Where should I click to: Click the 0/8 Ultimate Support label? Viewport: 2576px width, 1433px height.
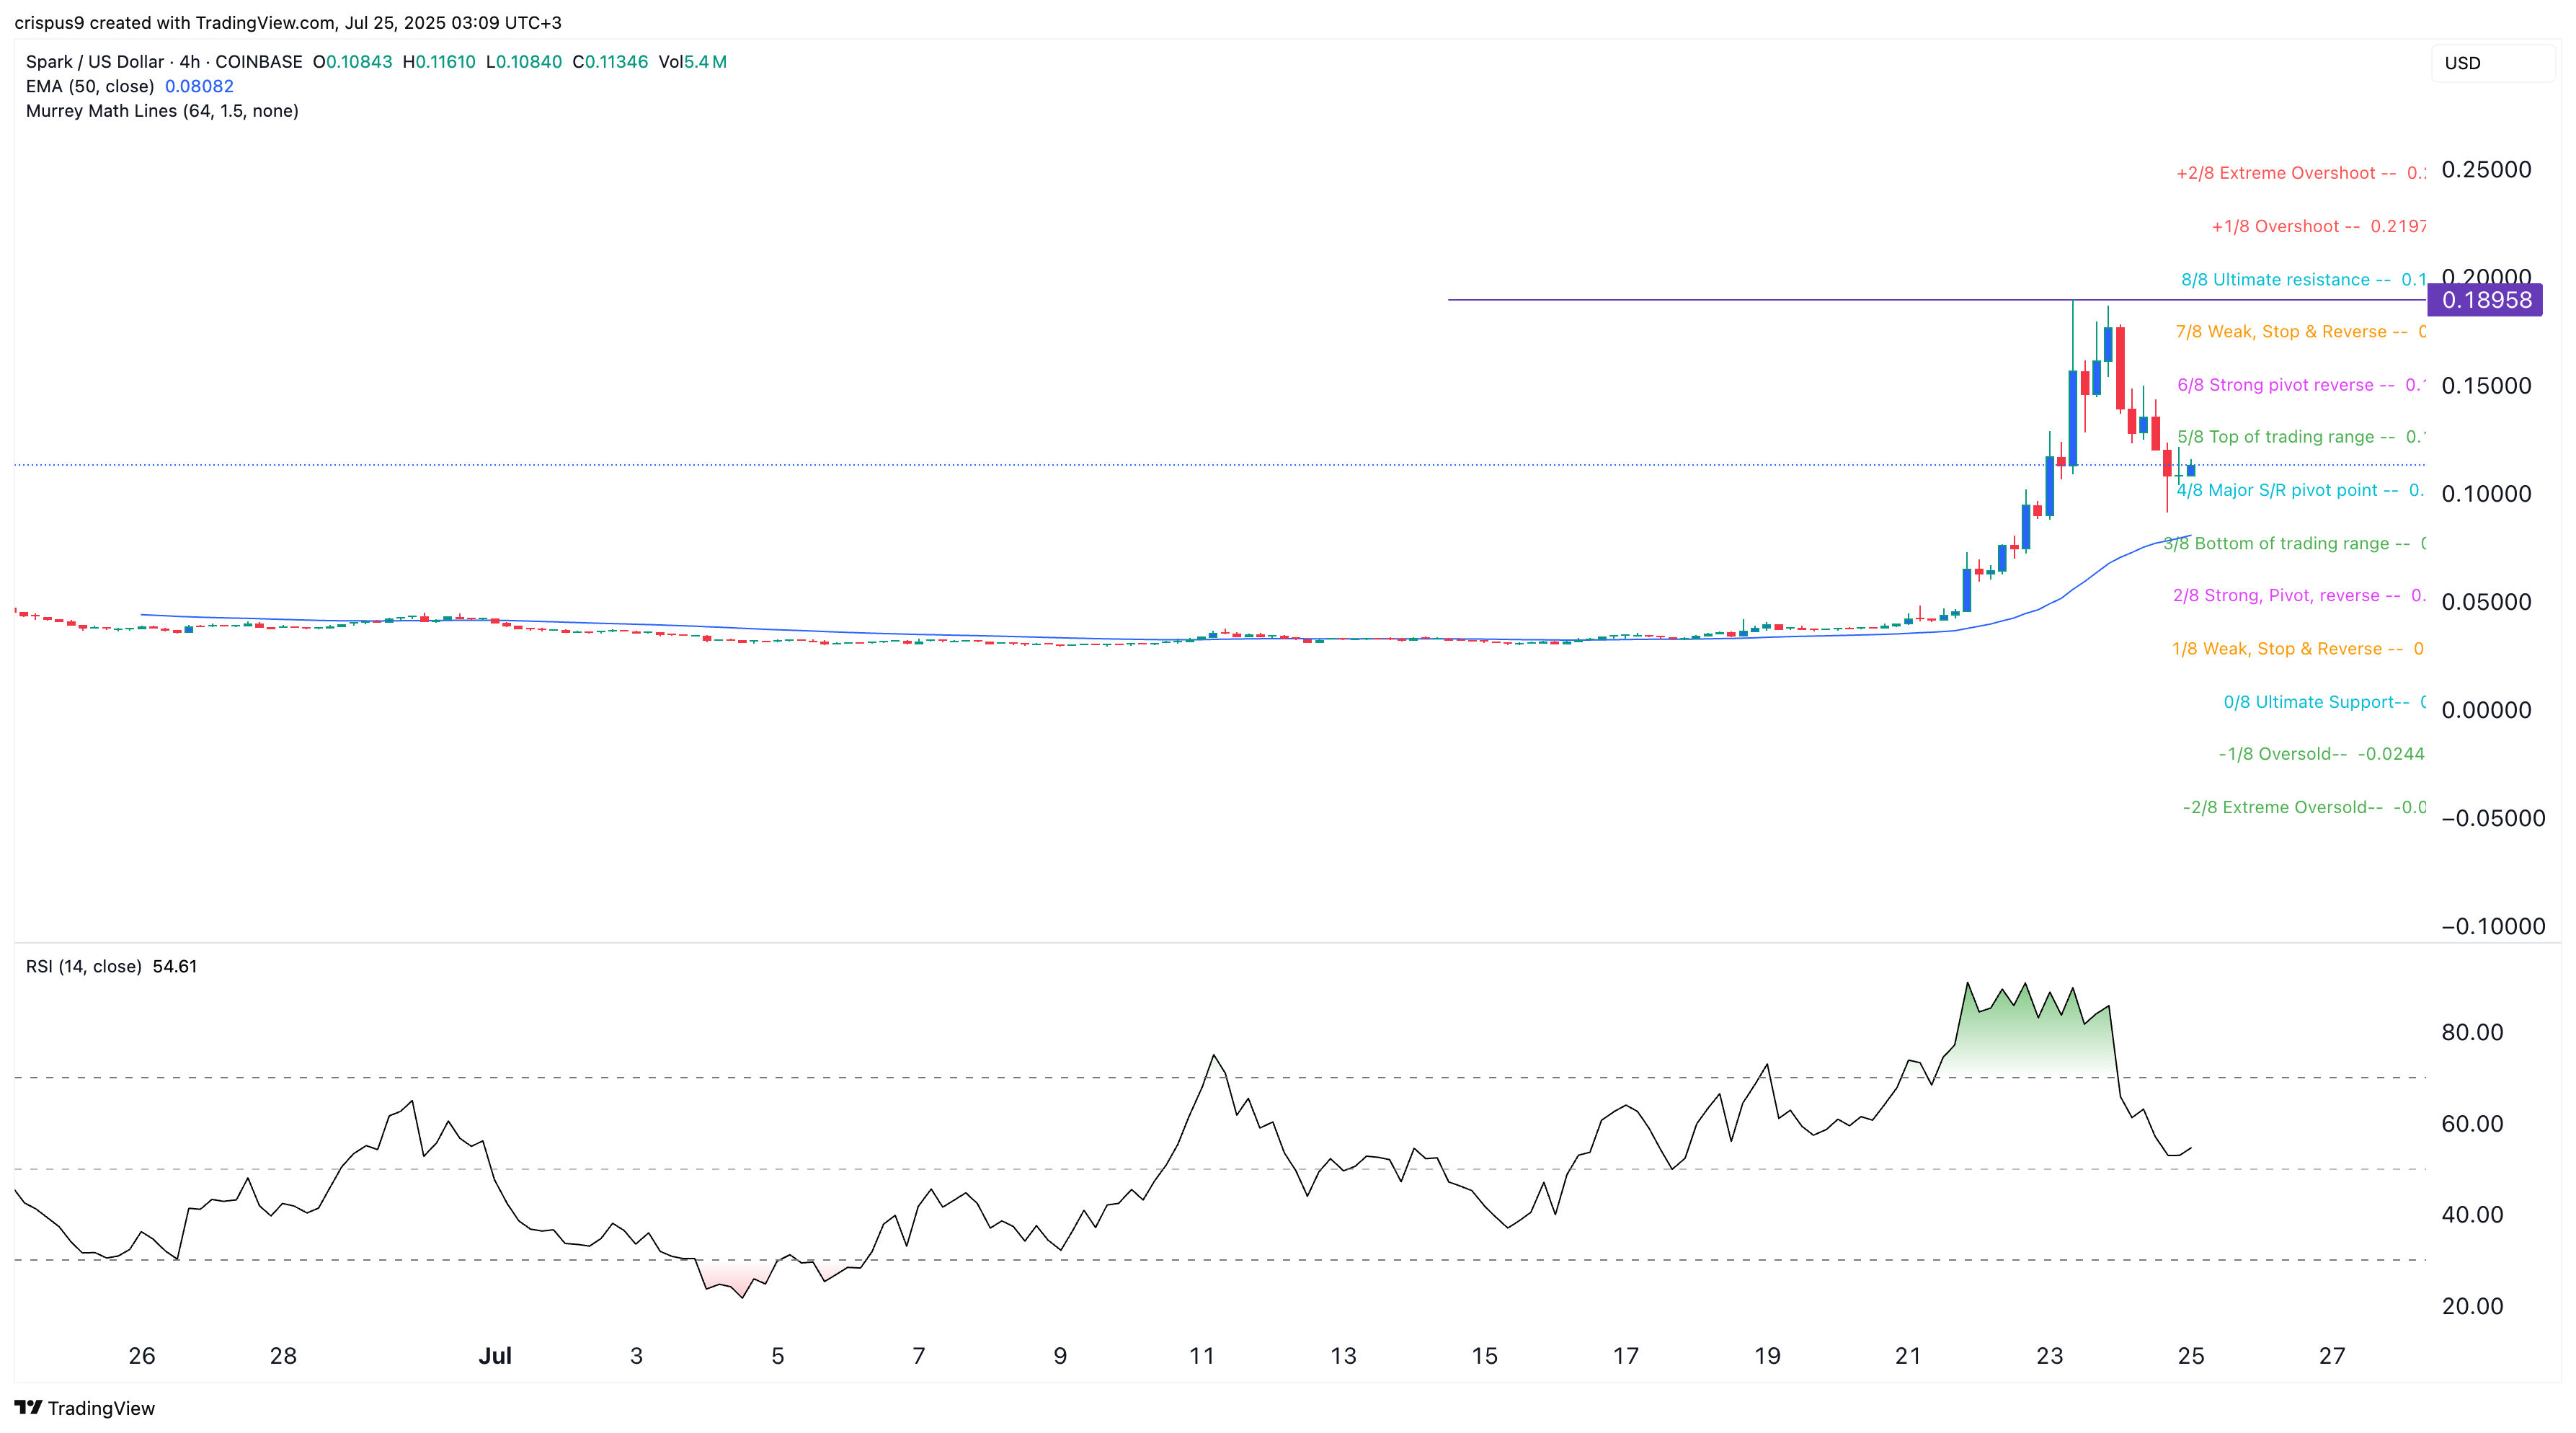tap(2324, 702)
